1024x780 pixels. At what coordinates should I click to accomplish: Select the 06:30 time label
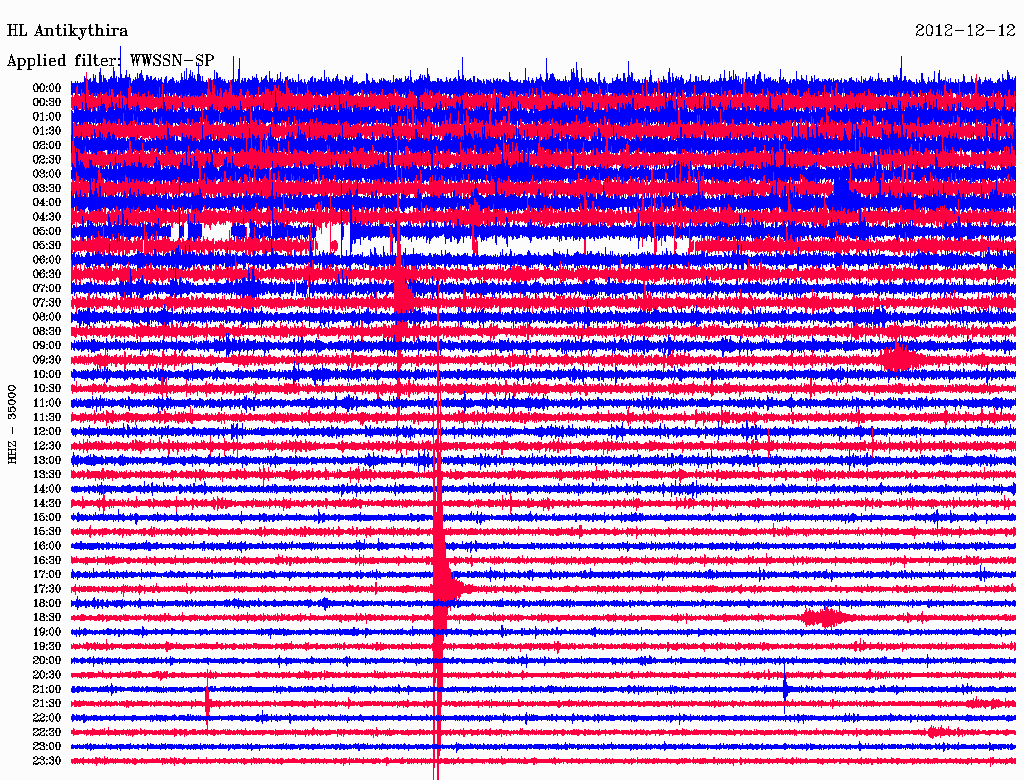tap(47, 274)
